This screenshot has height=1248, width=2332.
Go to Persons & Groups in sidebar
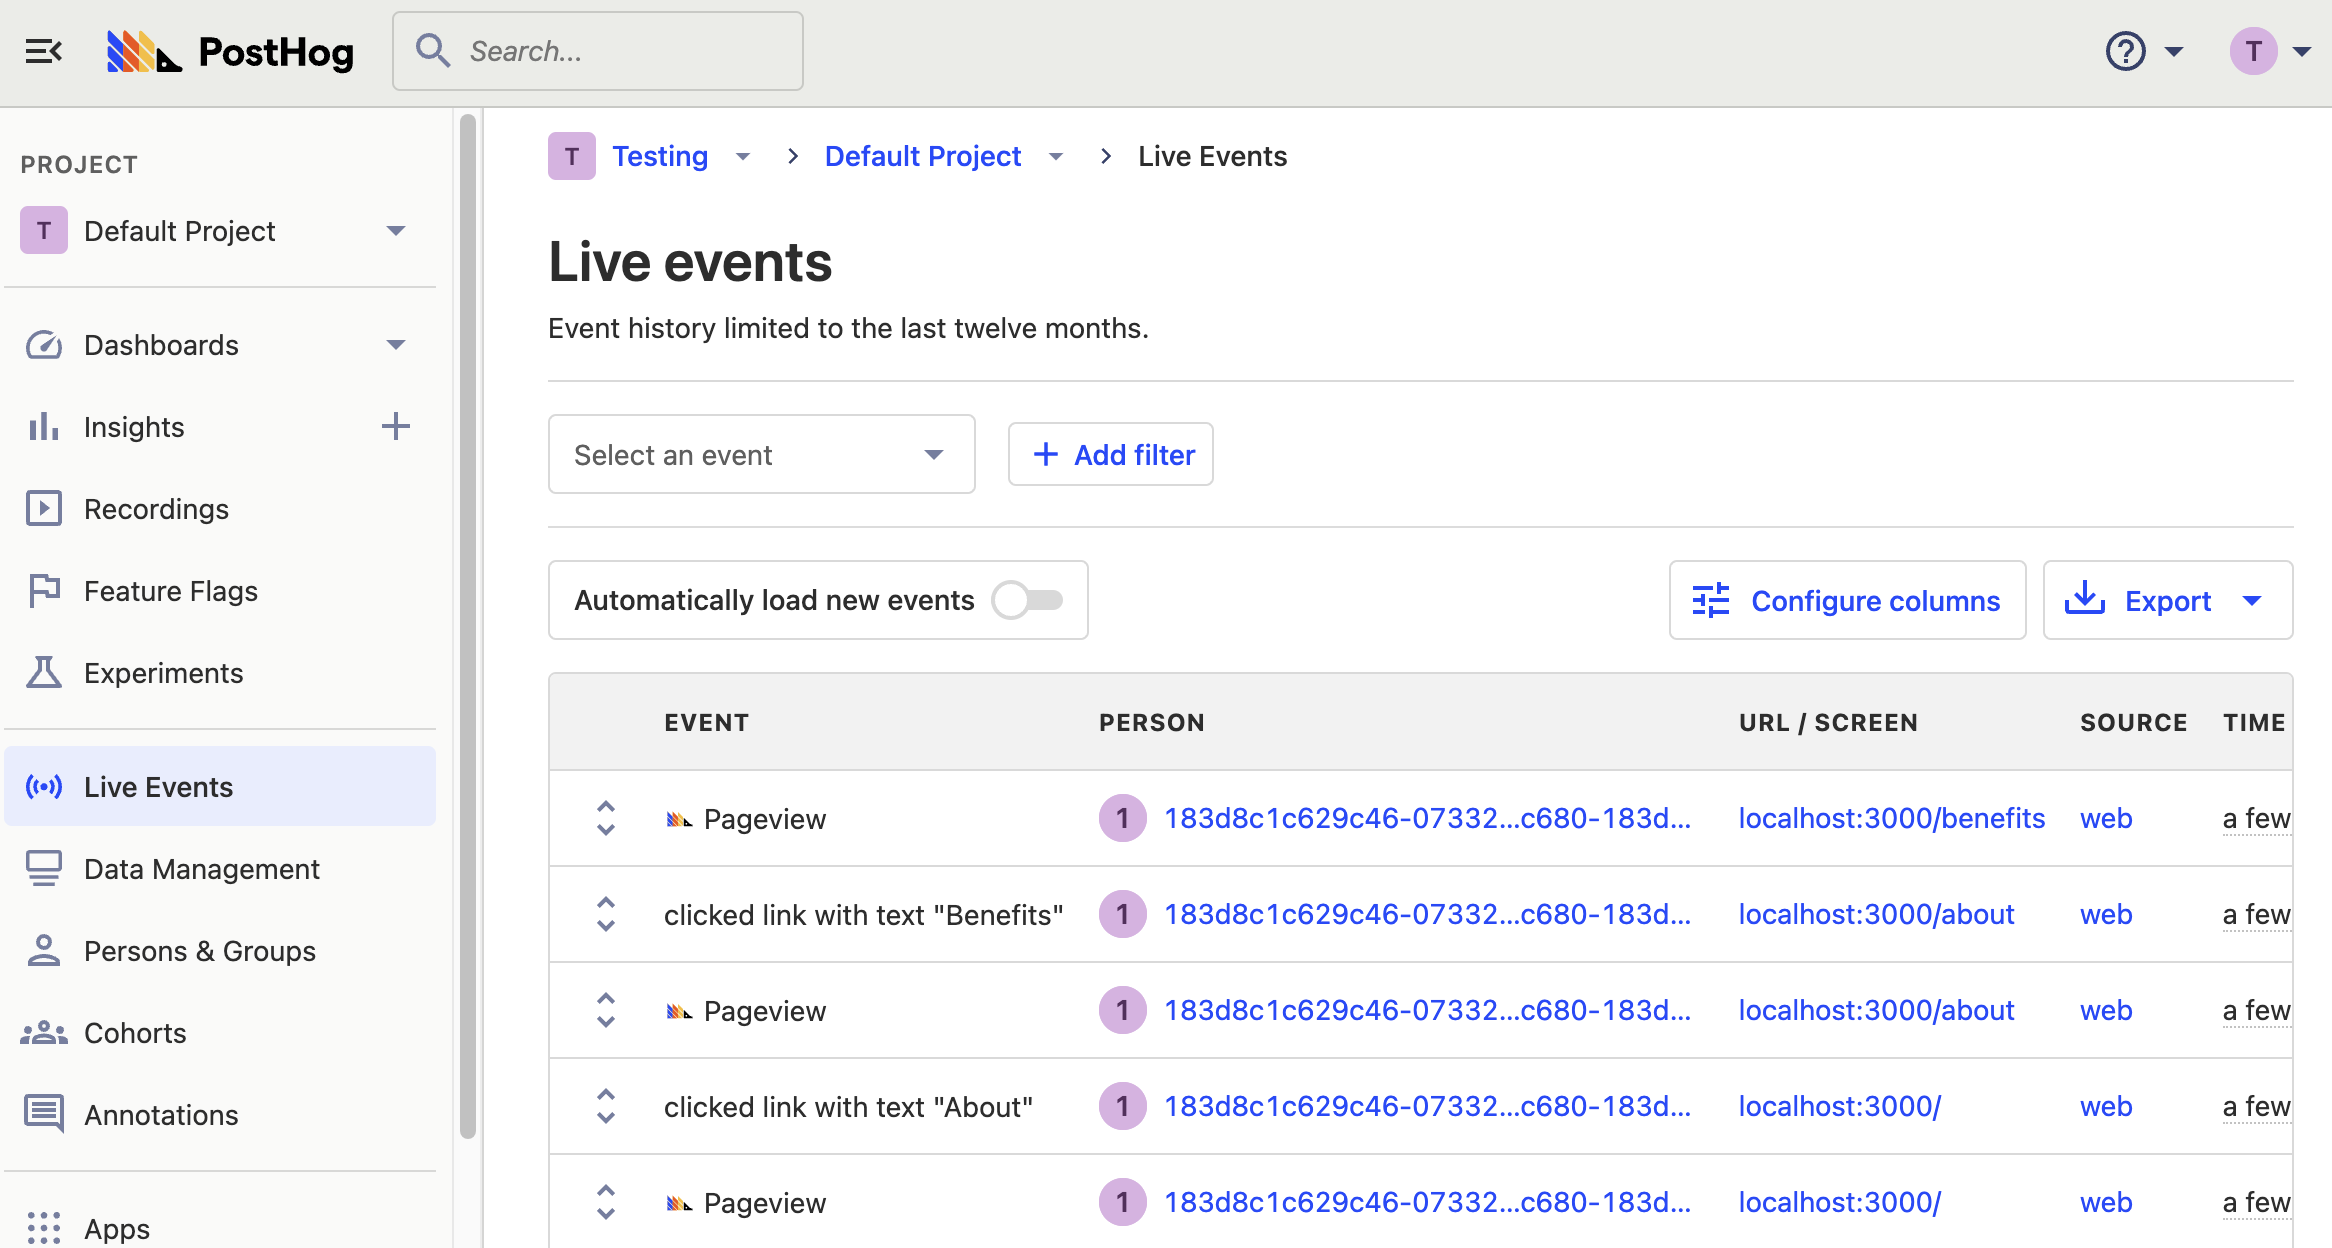point(199,951)
